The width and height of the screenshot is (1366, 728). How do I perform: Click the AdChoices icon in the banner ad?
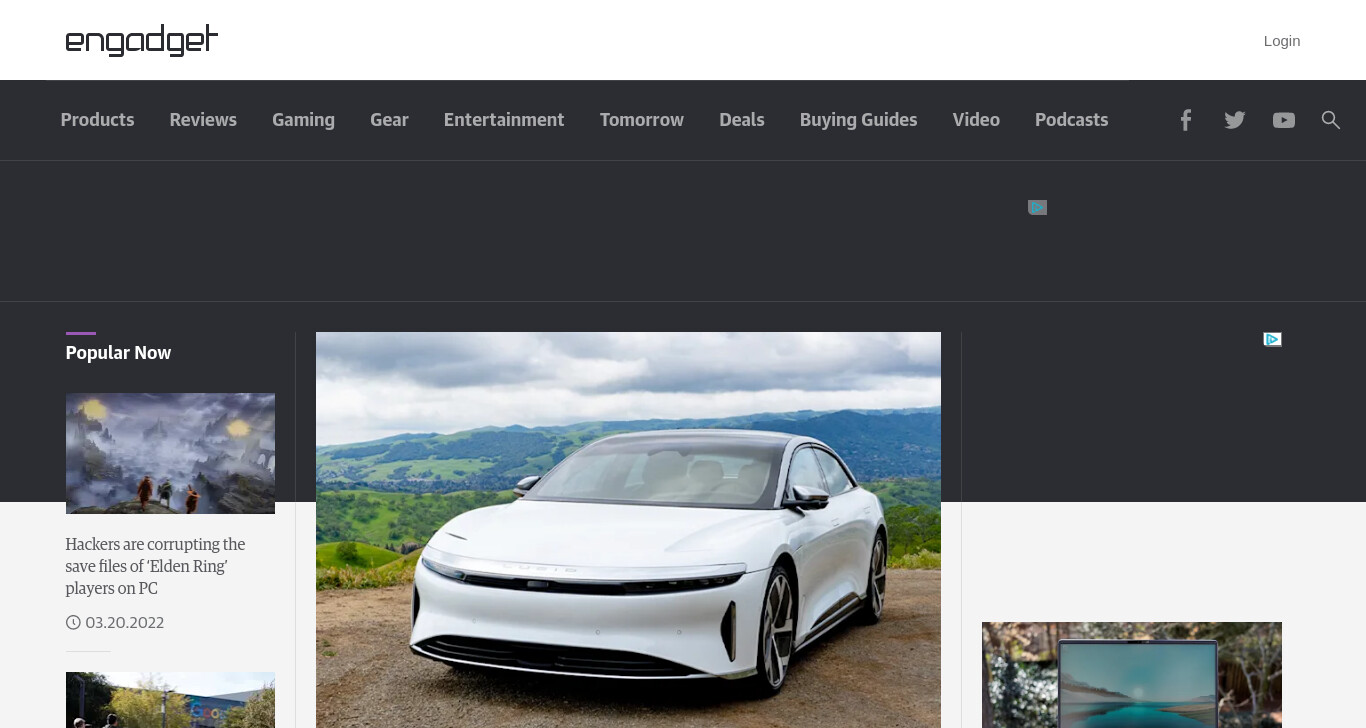point(1037,207)
